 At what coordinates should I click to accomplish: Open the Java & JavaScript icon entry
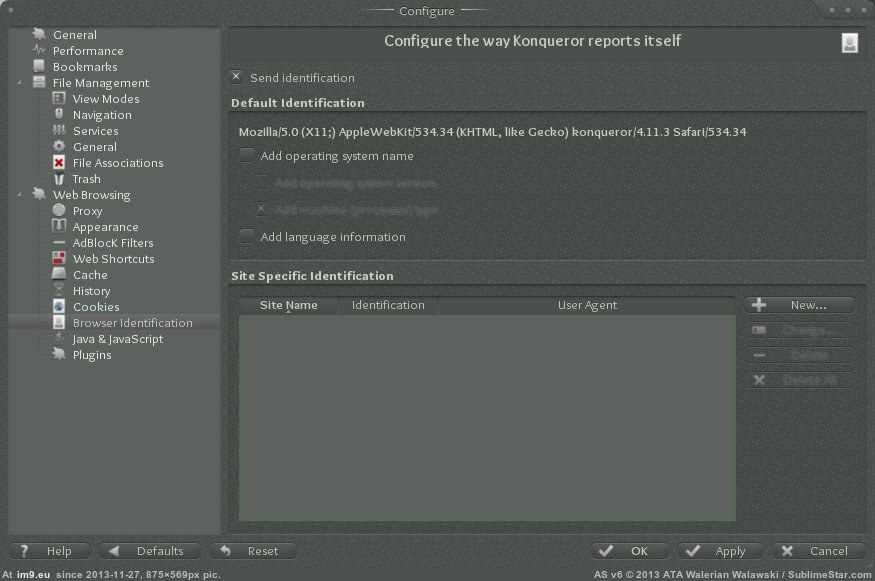click(59, 338)
